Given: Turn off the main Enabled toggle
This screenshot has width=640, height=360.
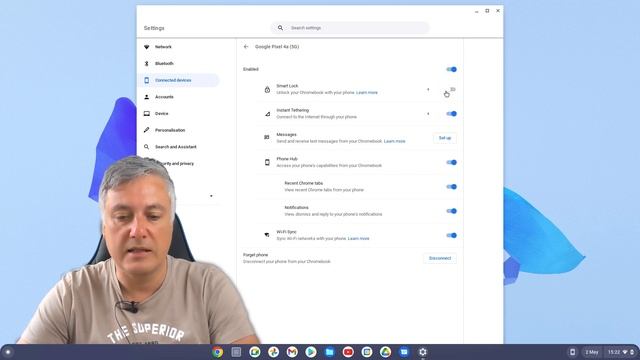Looking at the screenshot, I should pos(451,69).
